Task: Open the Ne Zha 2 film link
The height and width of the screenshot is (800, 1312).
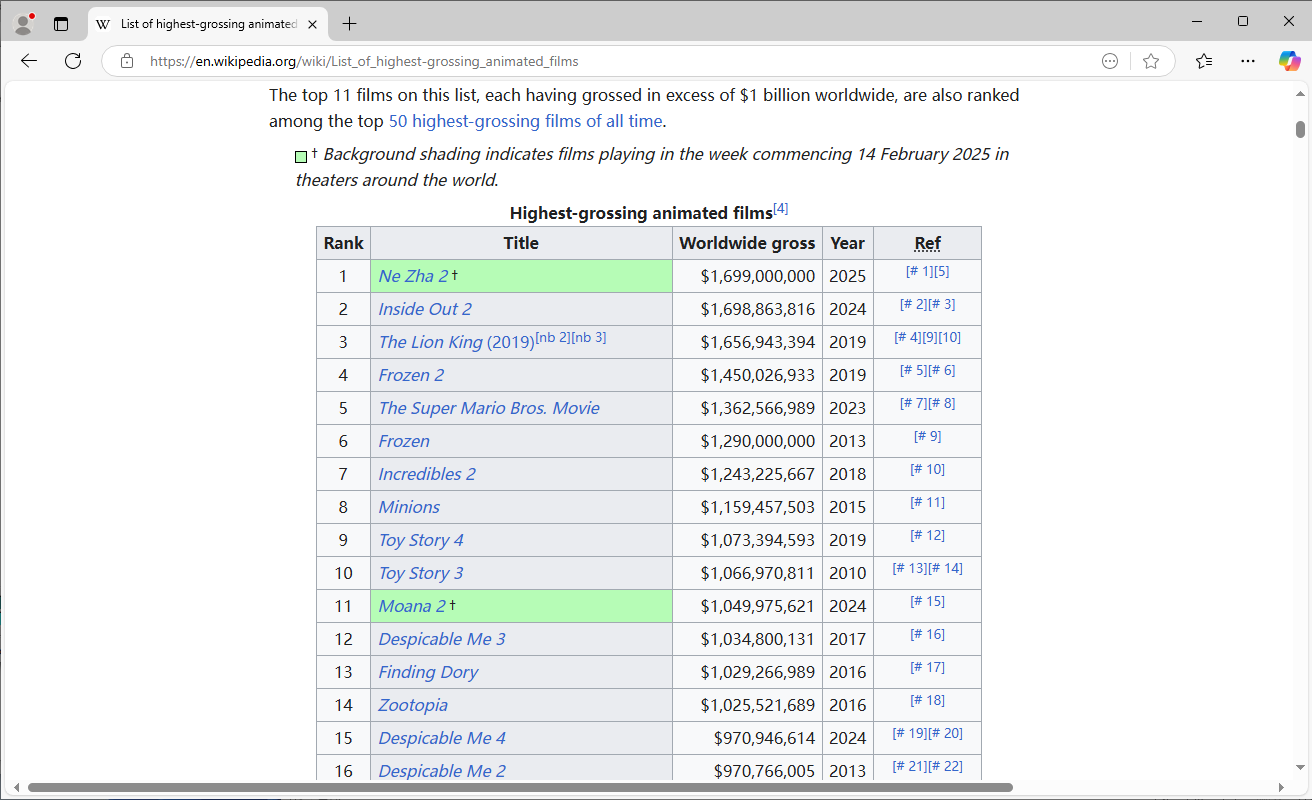Action: pos(413,276)
